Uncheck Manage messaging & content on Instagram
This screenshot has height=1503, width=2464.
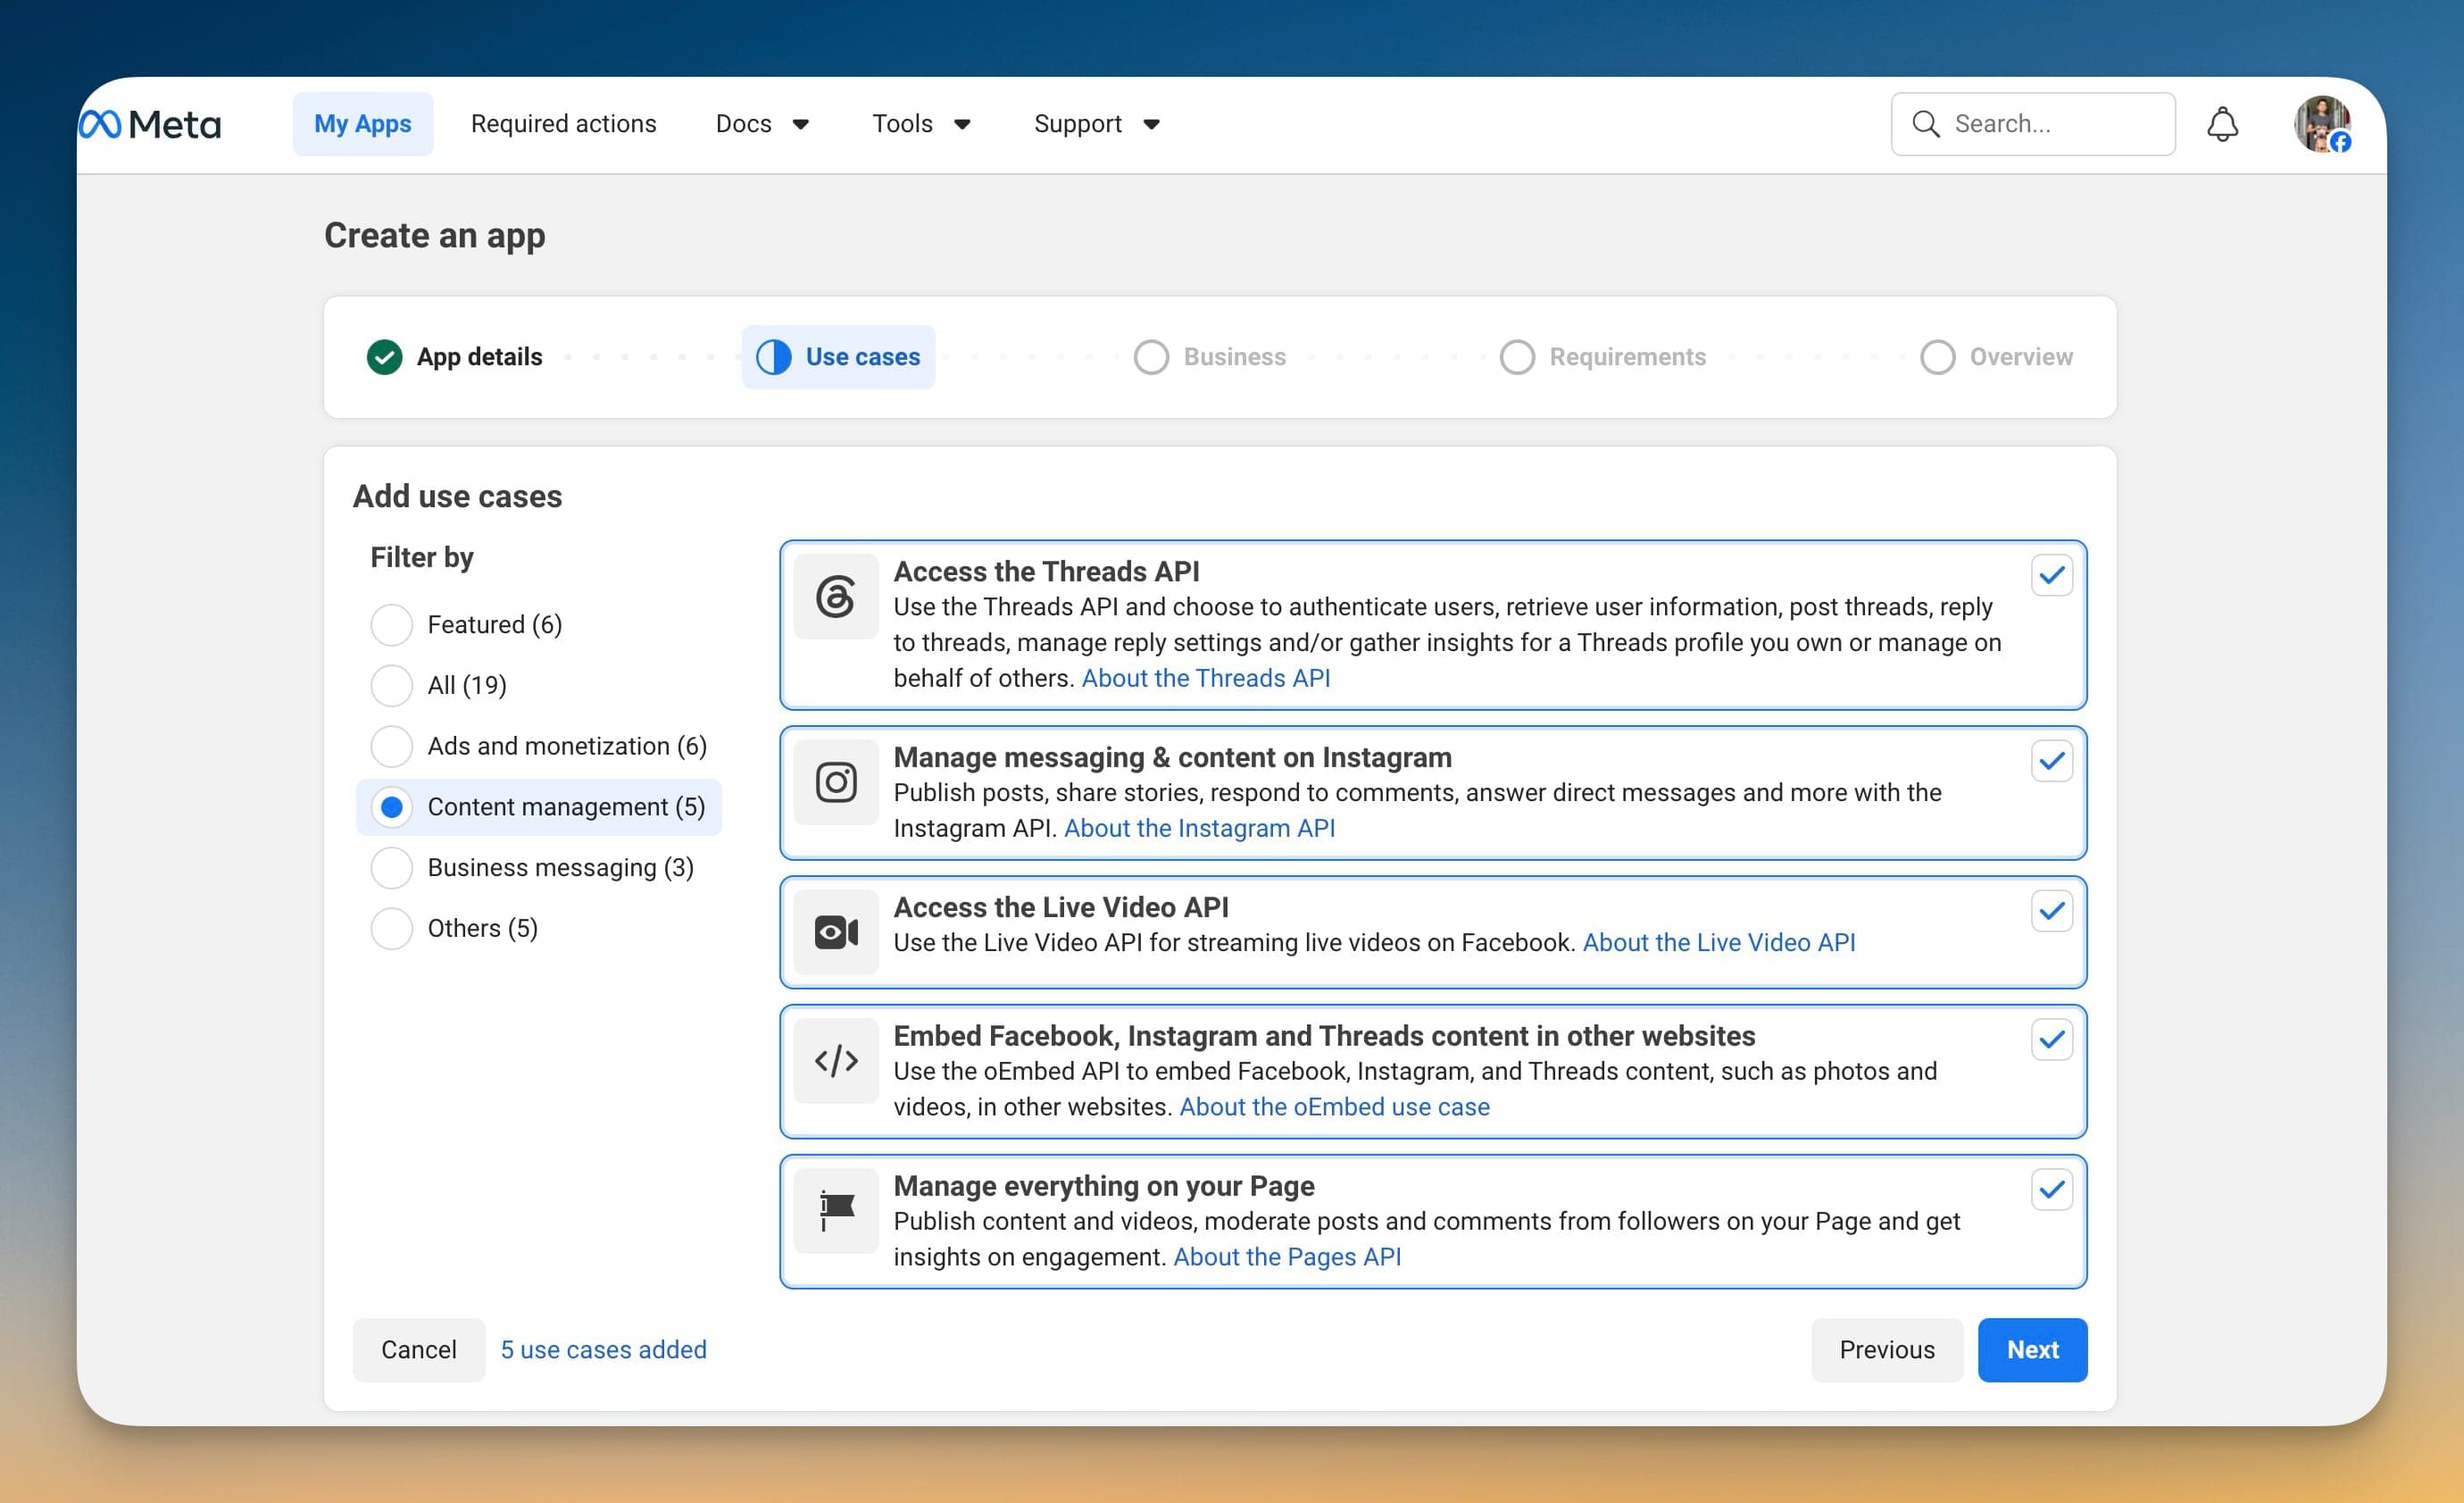[2051, 761]
